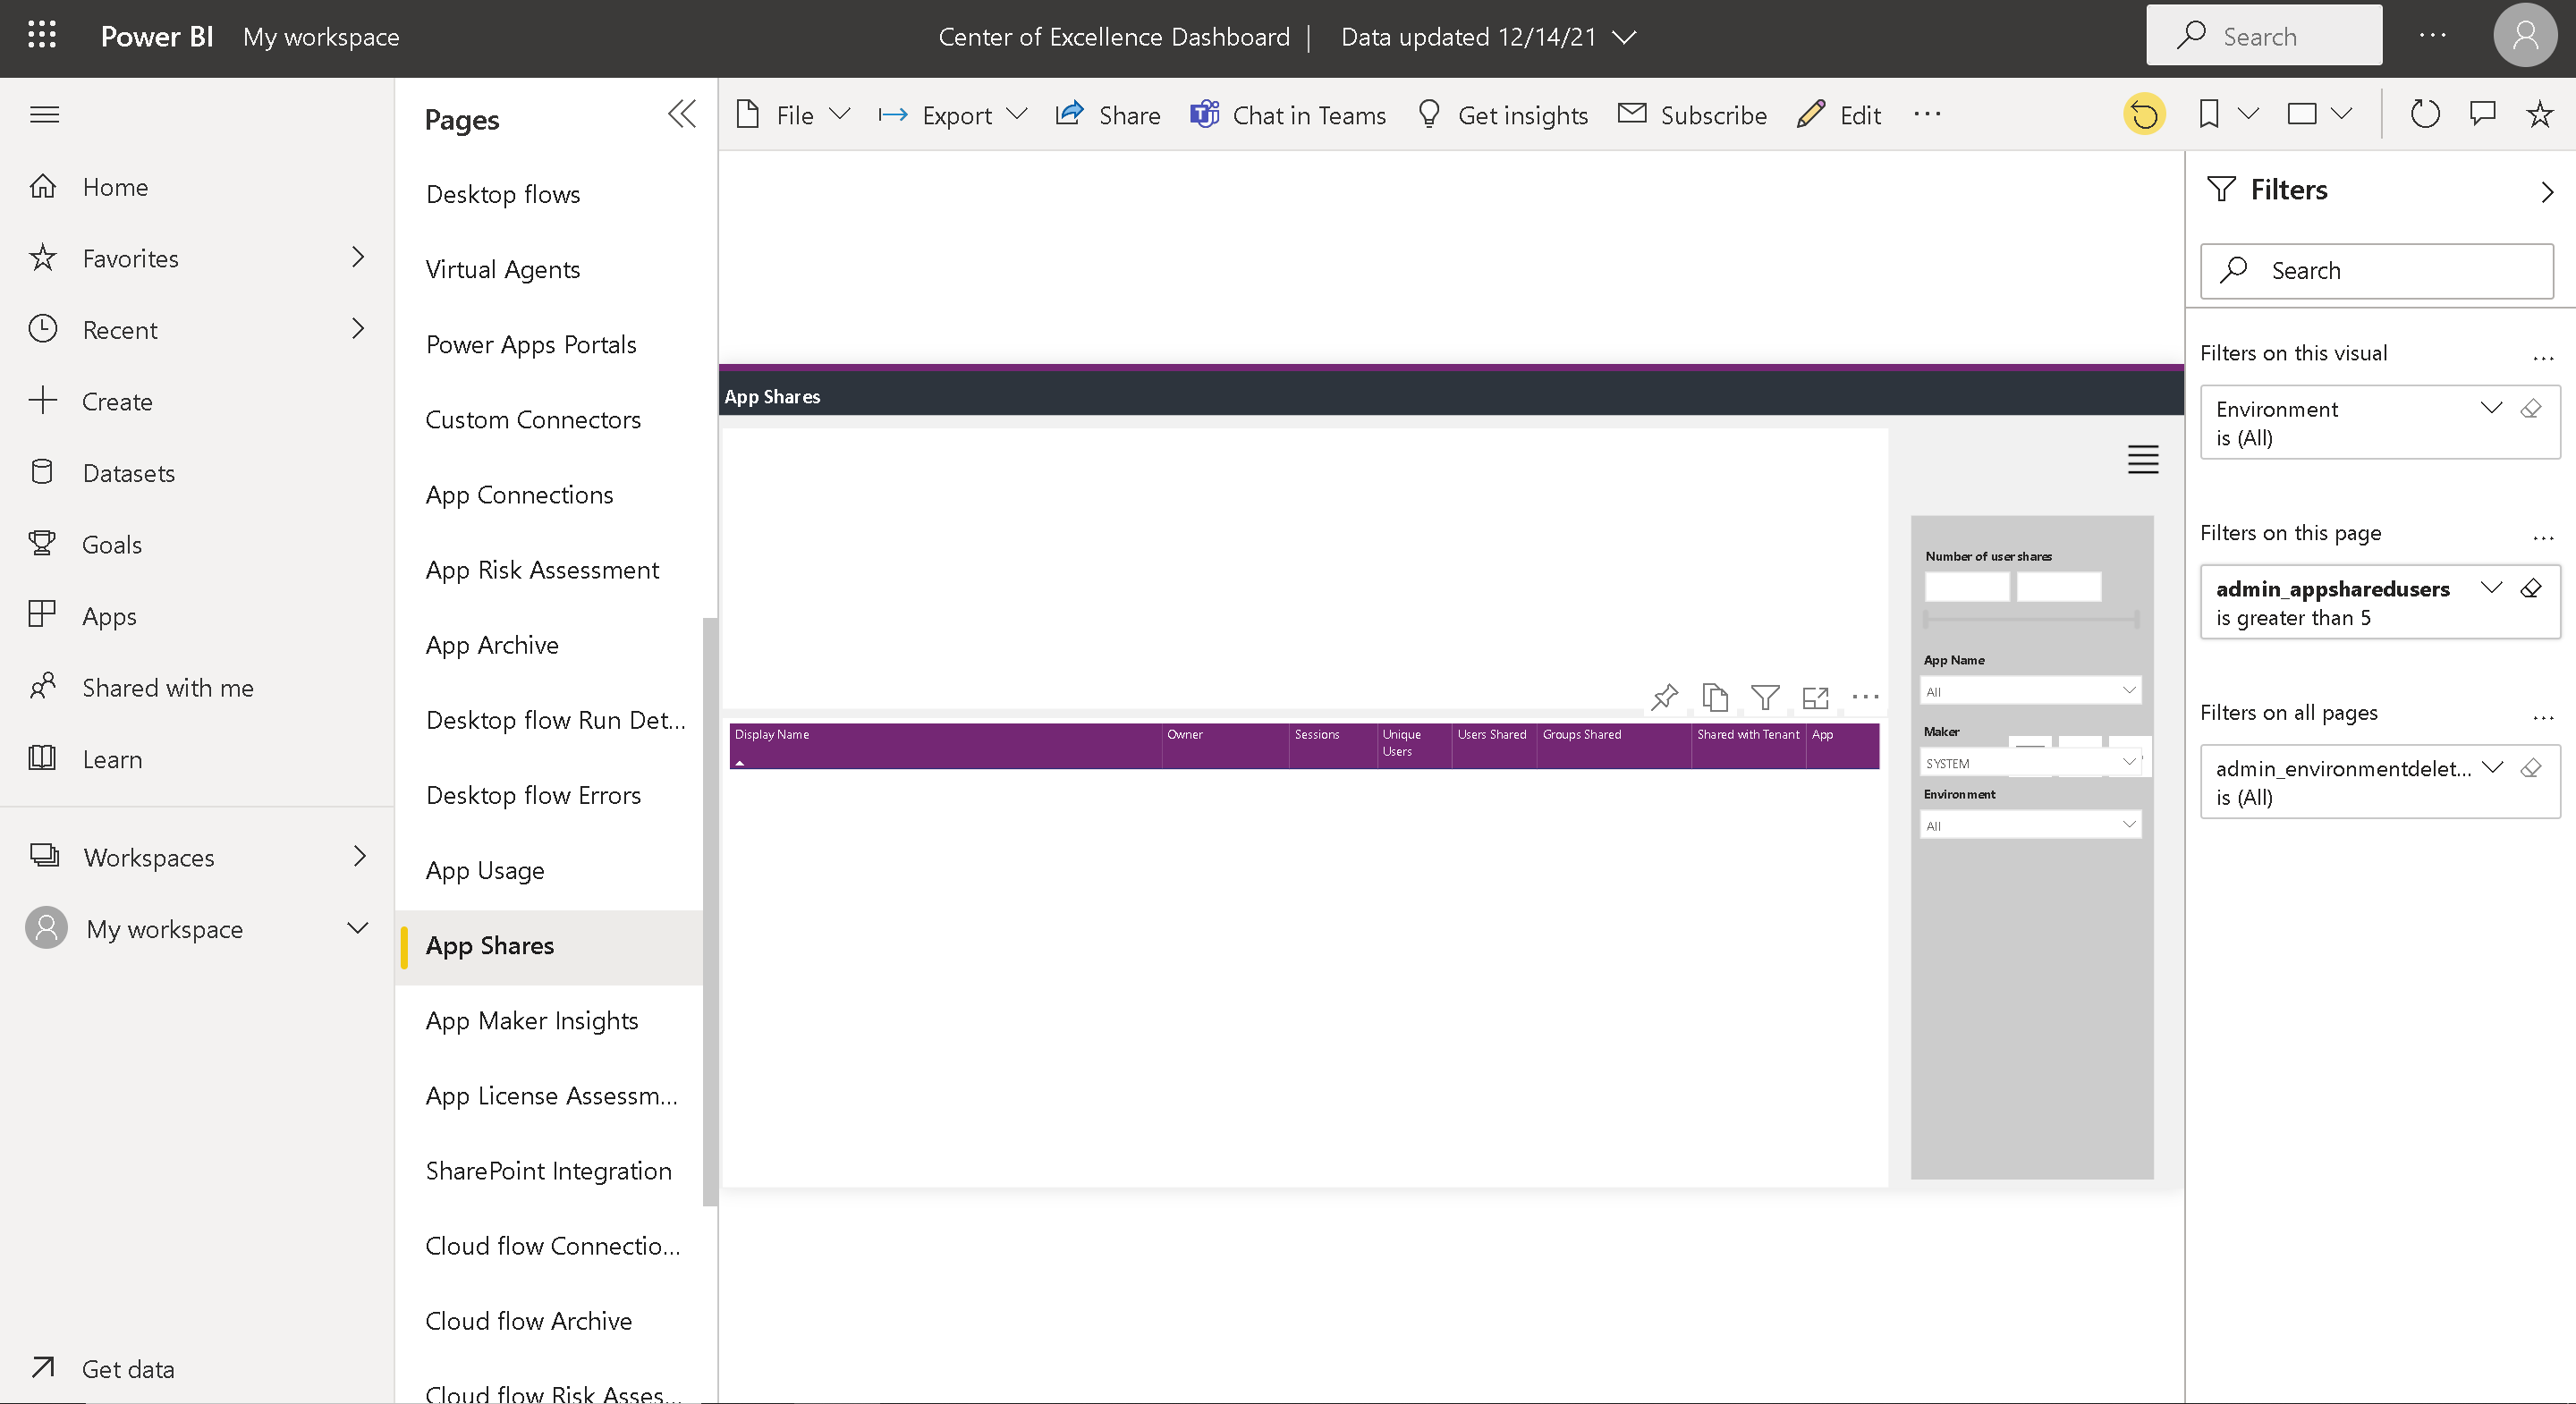Mark the report as favorite with the star
Screen dimensions: 2576x1404
point(2540,114)
